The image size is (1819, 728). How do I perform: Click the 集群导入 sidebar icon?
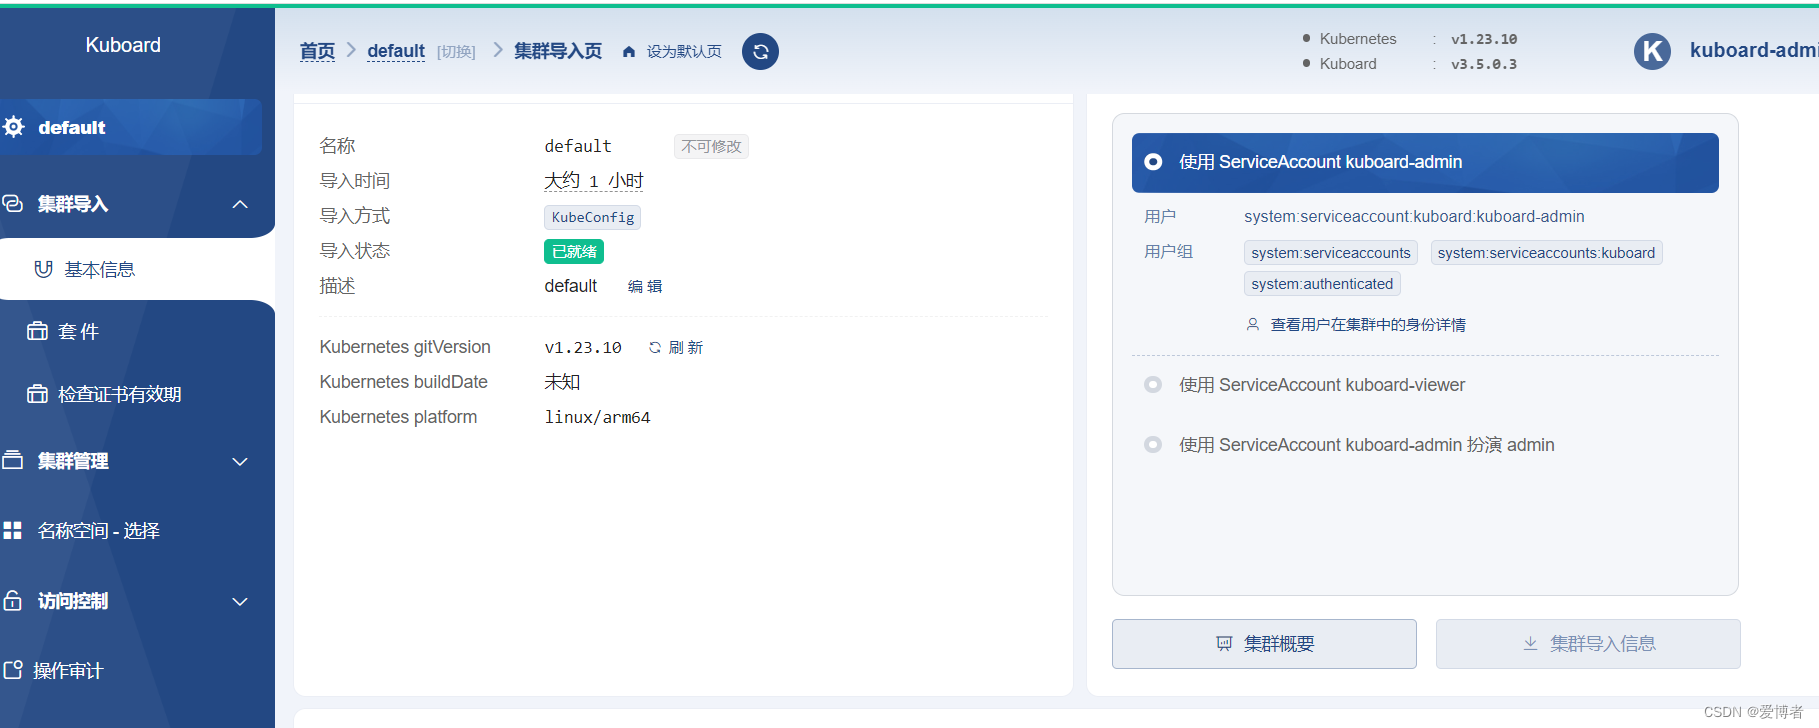click(13, 204)
